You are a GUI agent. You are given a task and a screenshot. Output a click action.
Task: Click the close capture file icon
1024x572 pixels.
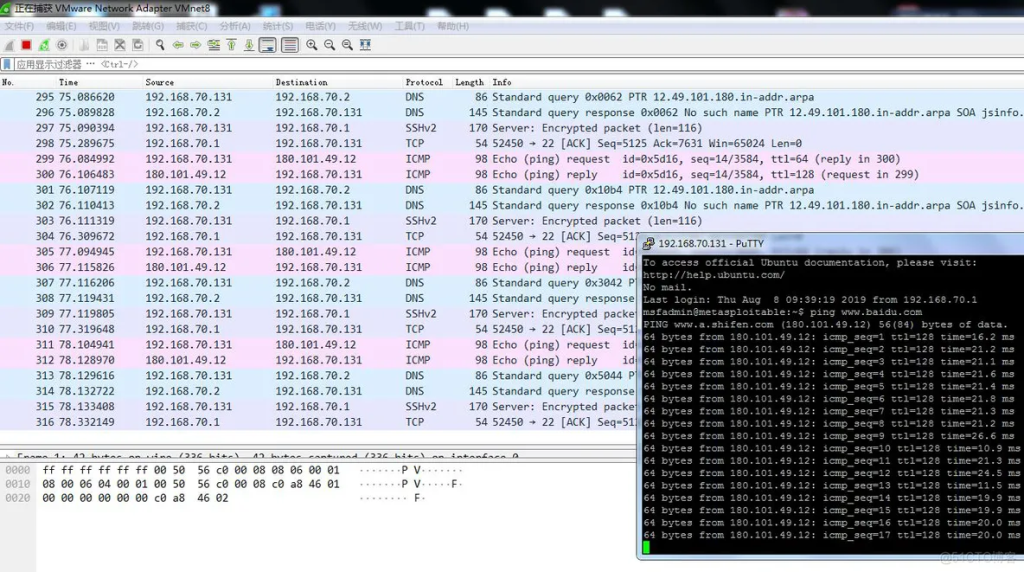click(120, 45)
